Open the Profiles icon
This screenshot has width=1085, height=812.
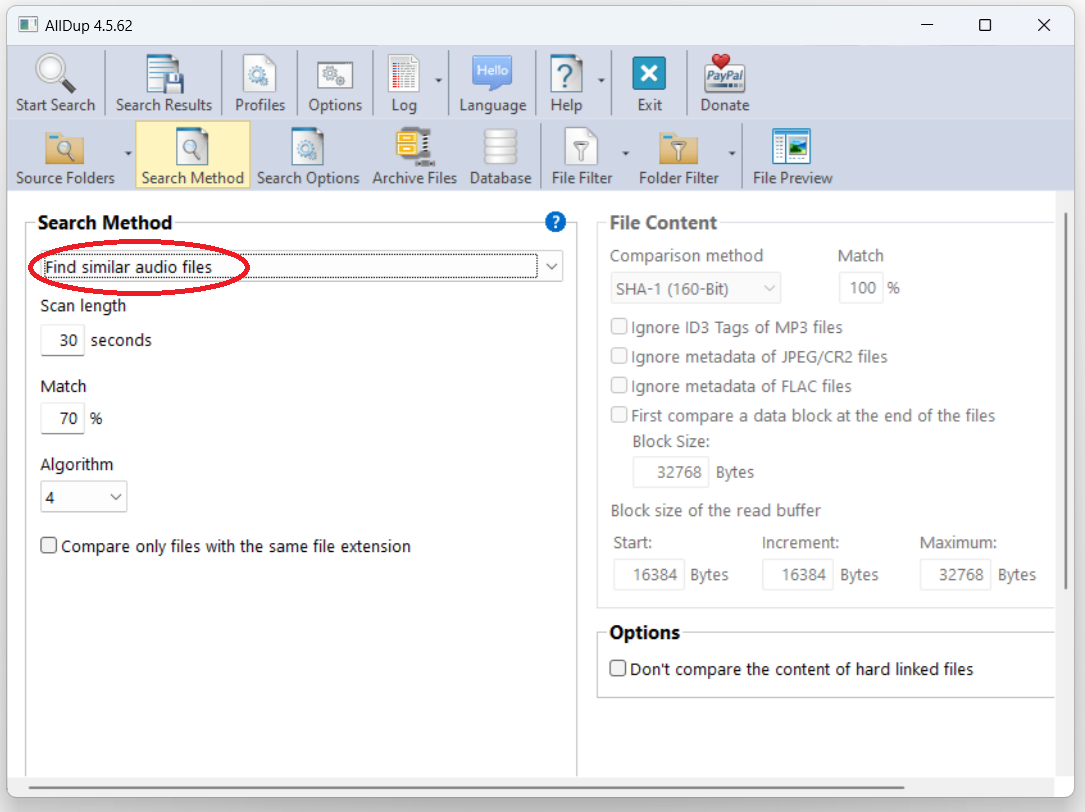pos(259,74)
